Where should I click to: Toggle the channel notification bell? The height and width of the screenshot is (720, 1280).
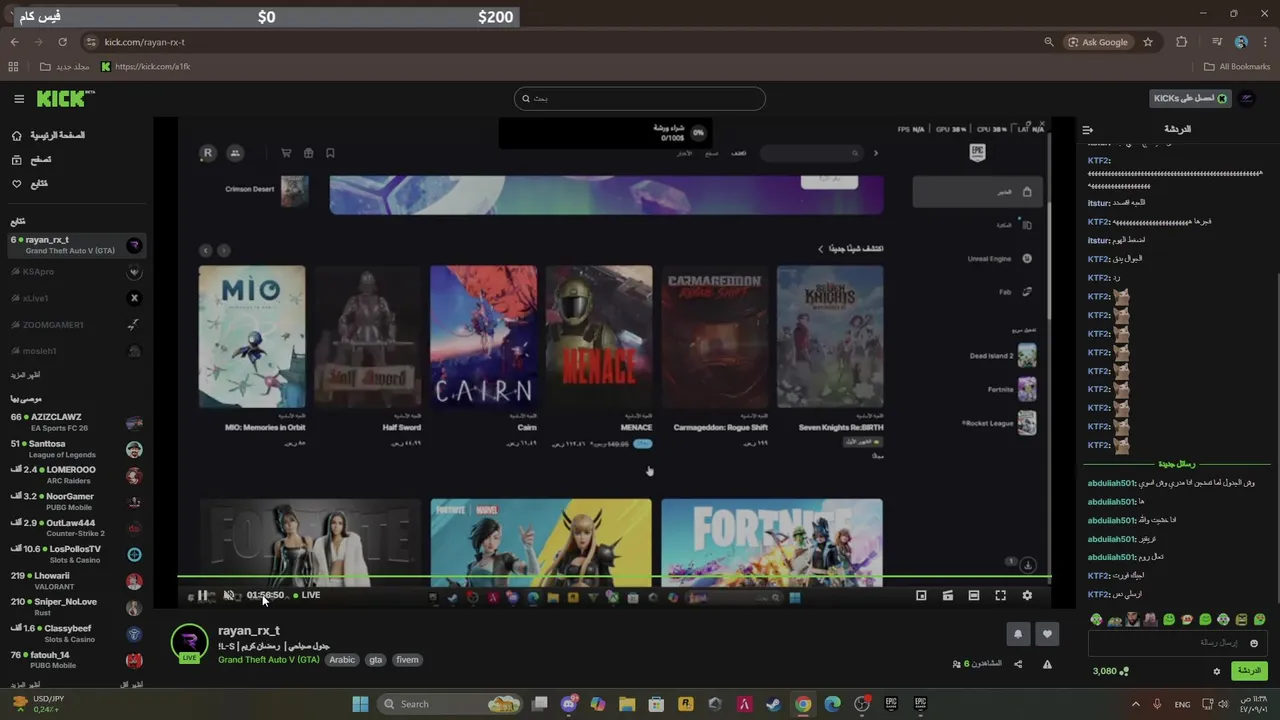pos(1018,634)
